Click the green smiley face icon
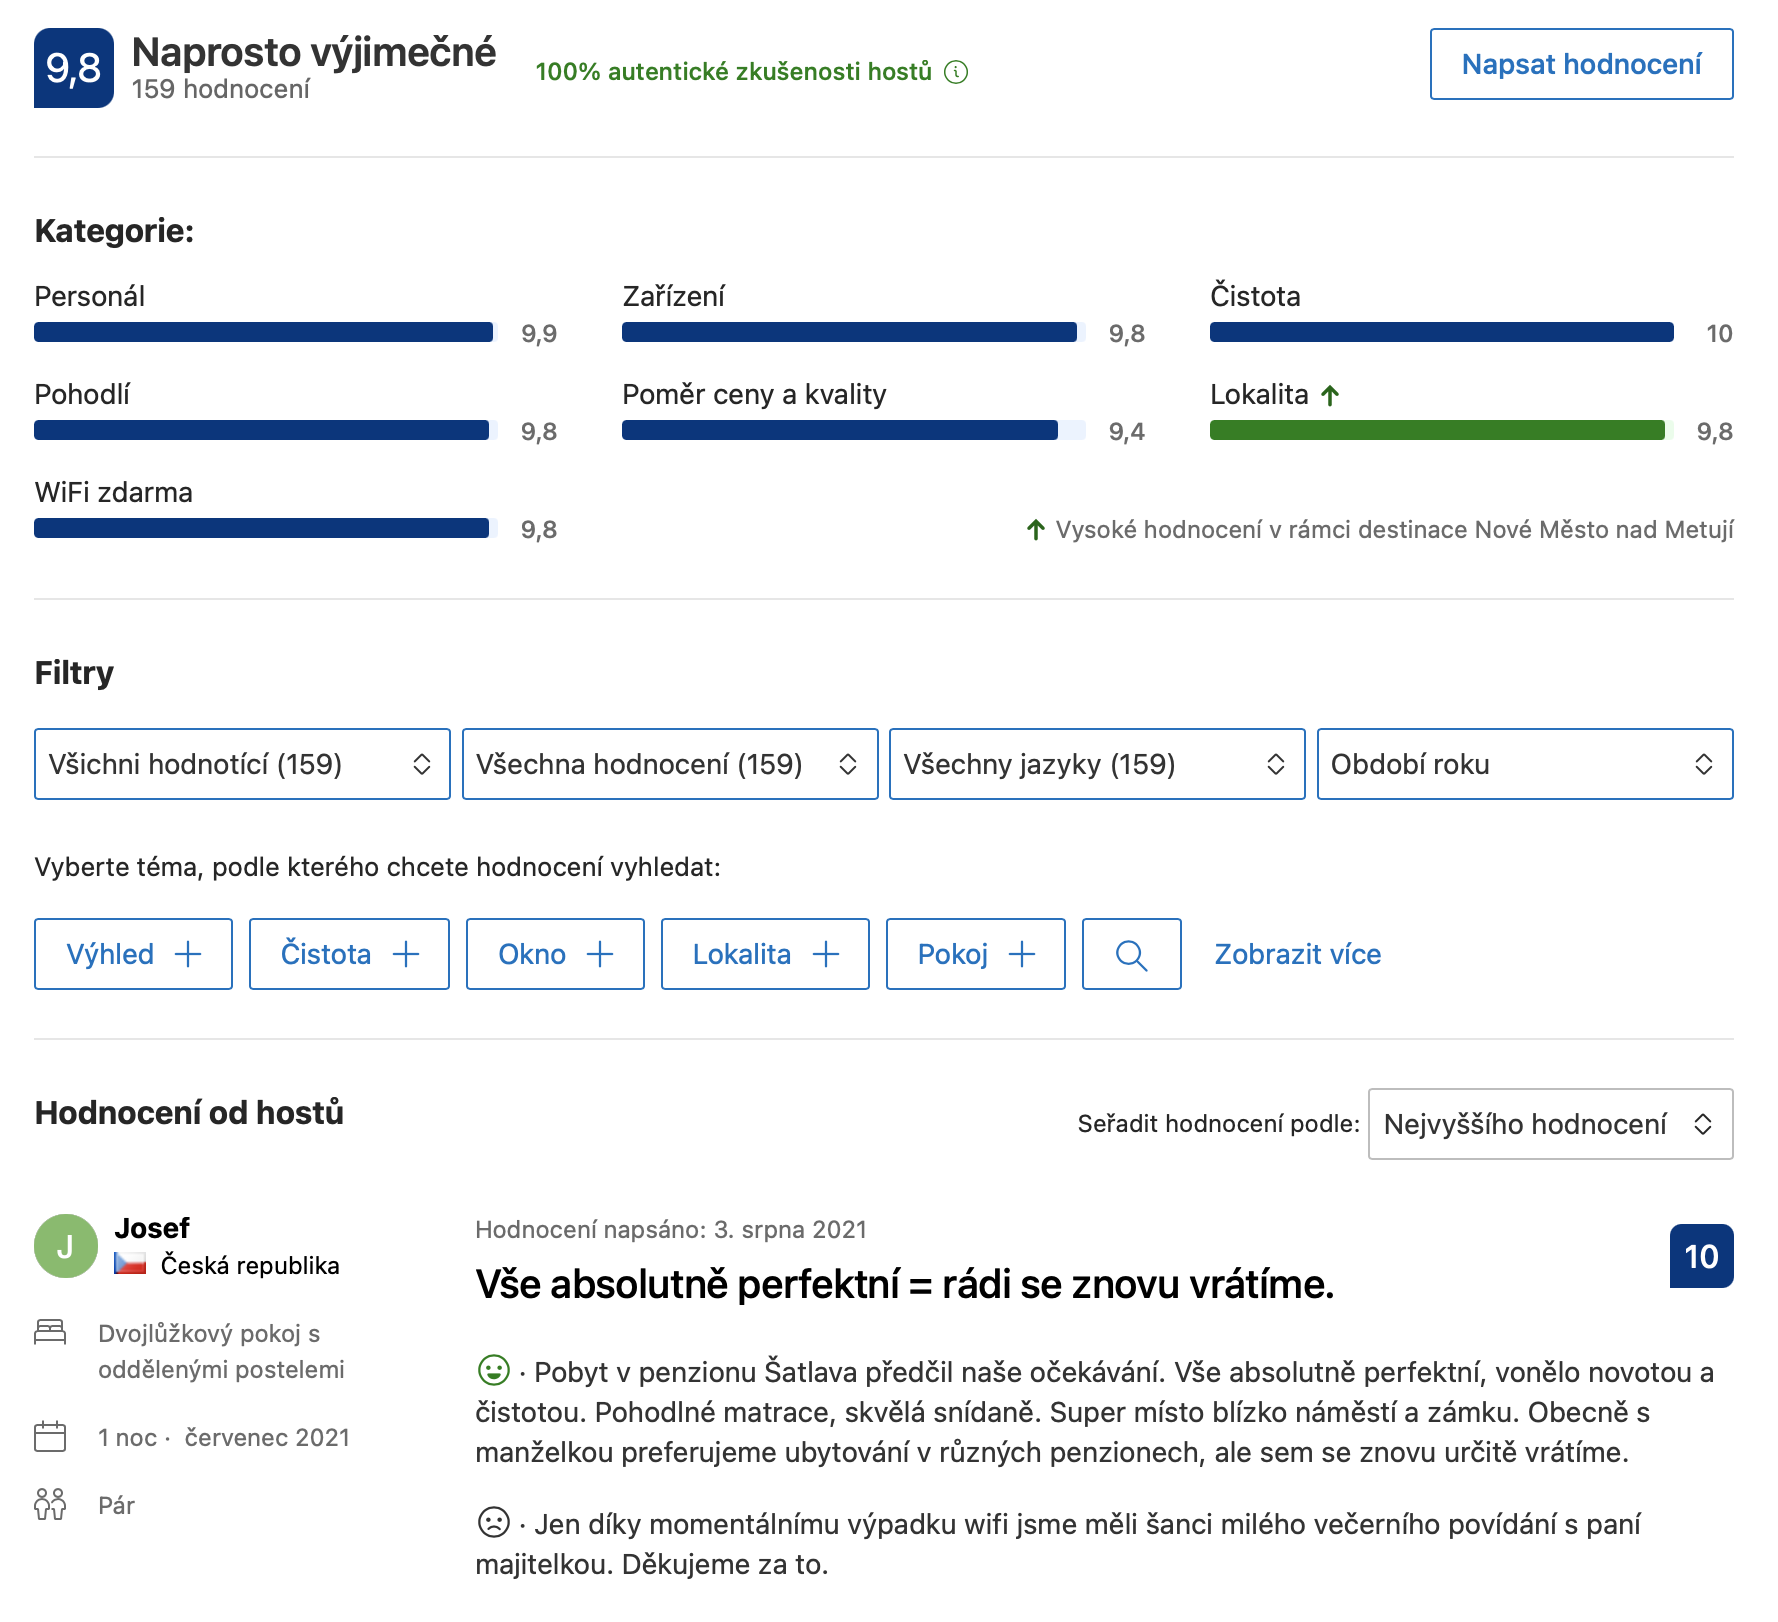The width and height of the screenshot is (1778, 1622). point(494,1371)
